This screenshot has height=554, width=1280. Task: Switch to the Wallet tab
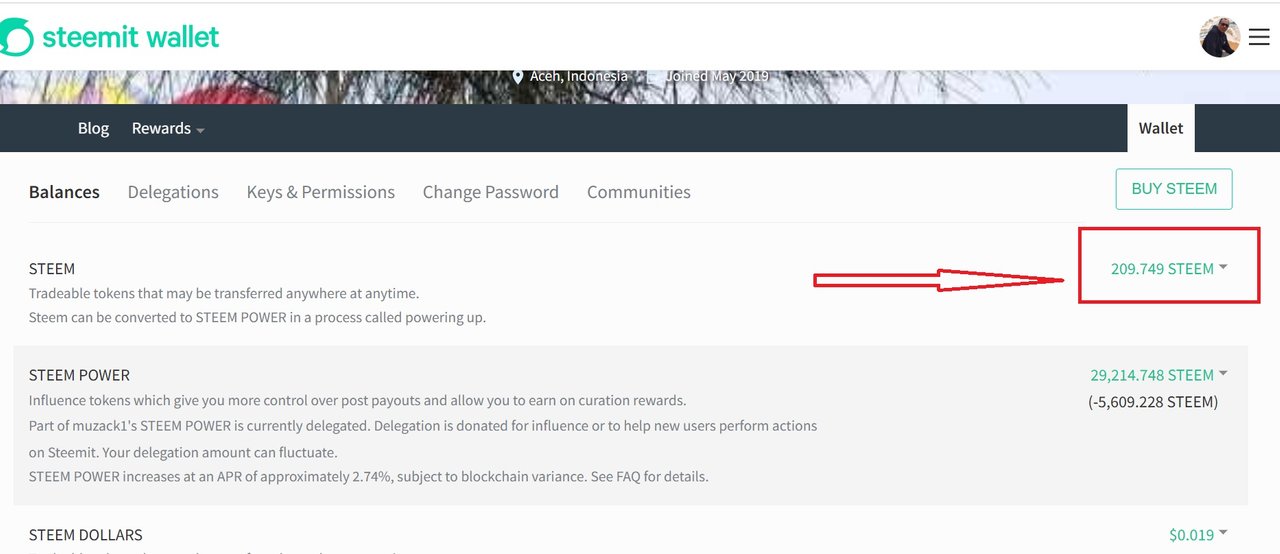point(1161,128)
